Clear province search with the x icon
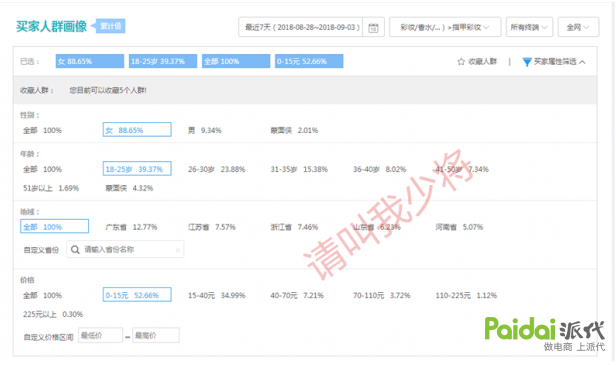This screenshot has height=365, width=616. coord(178,250)
